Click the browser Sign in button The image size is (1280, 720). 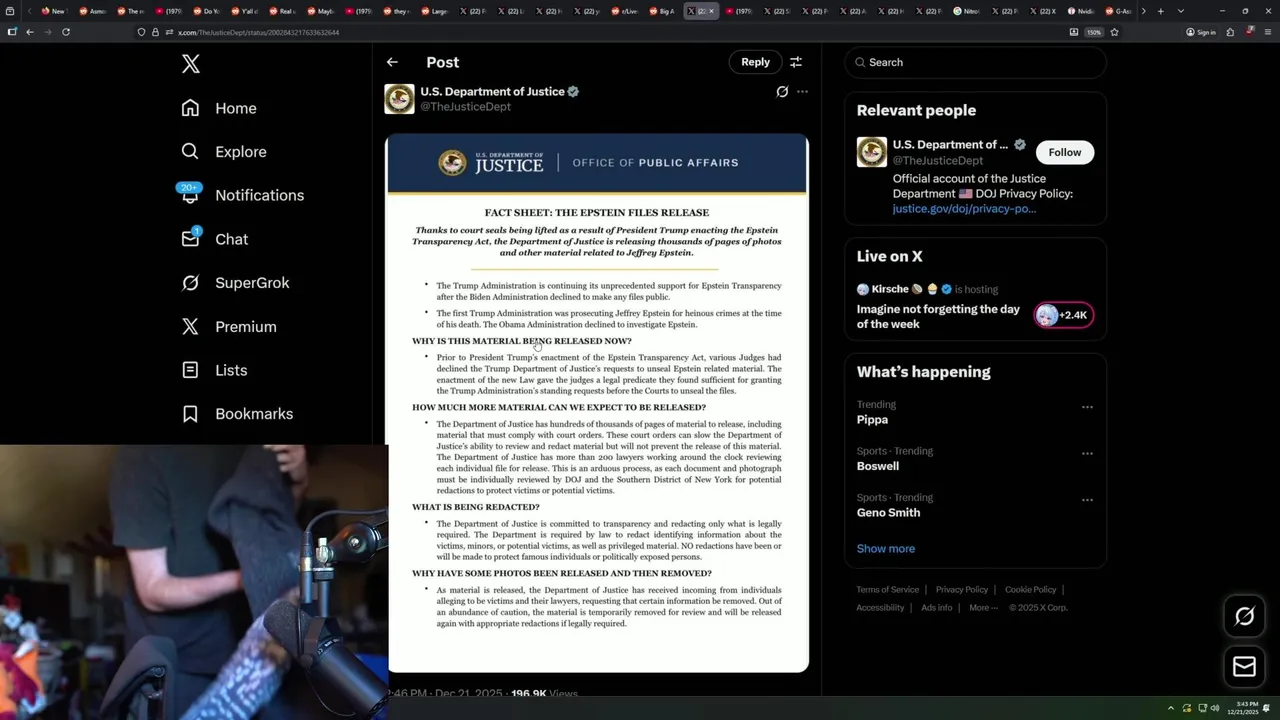[x=1201, y=32]
